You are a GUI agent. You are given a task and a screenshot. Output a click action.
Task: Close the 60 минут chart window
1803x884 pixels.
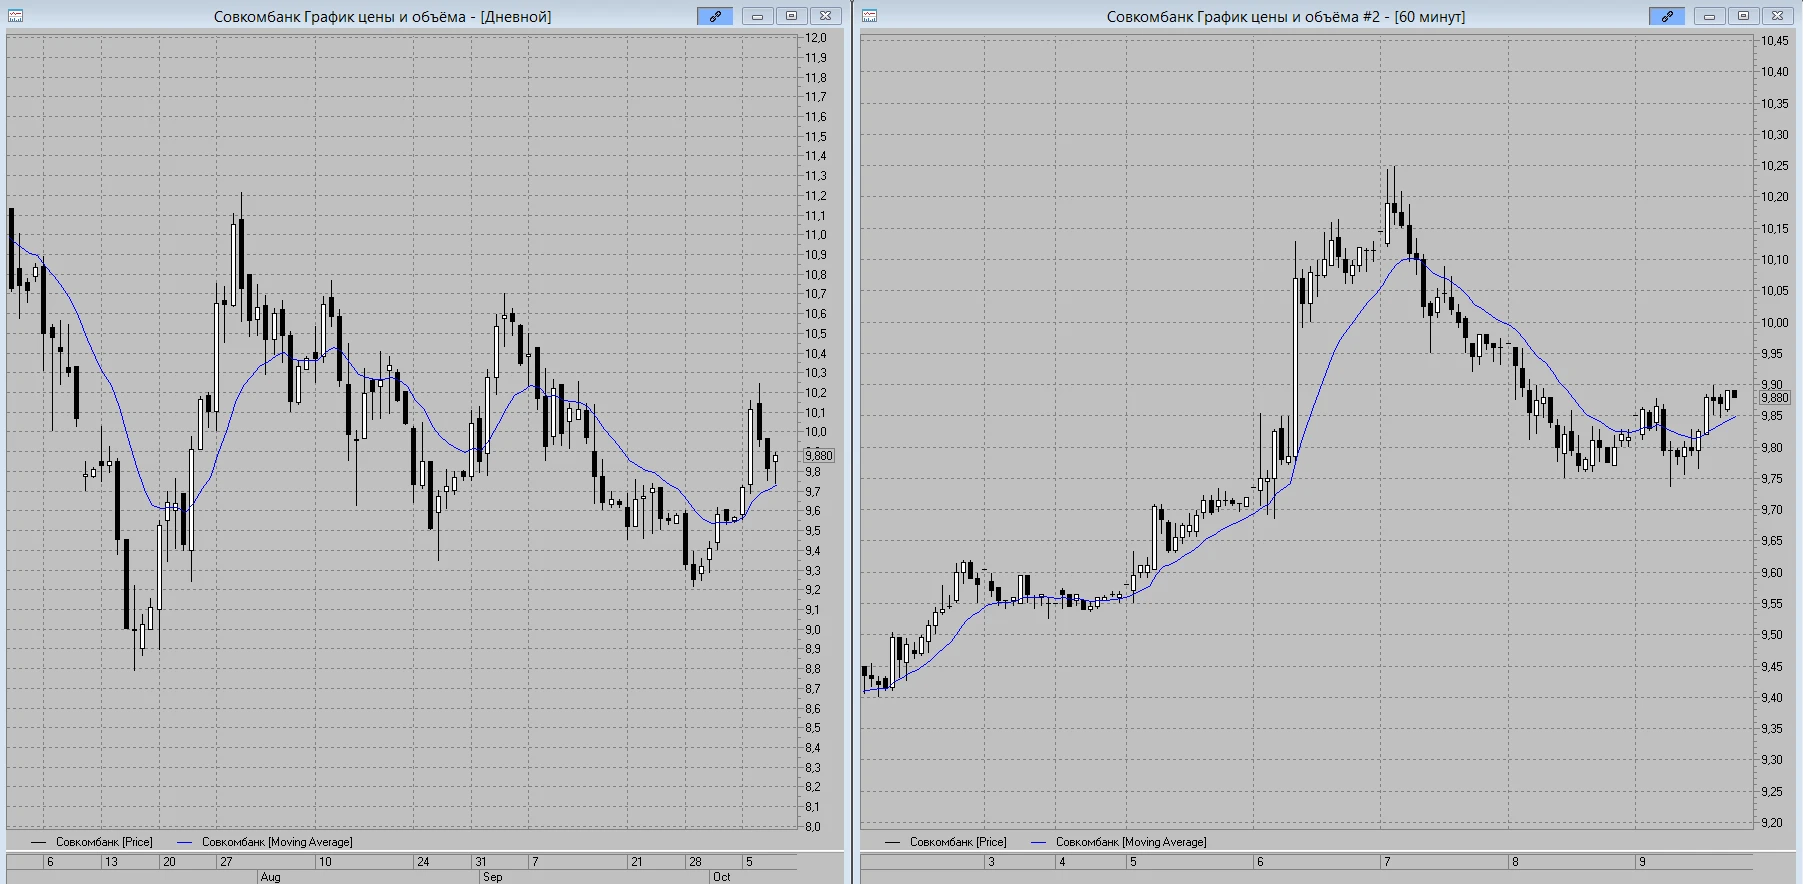click(x=1777, y=16)
